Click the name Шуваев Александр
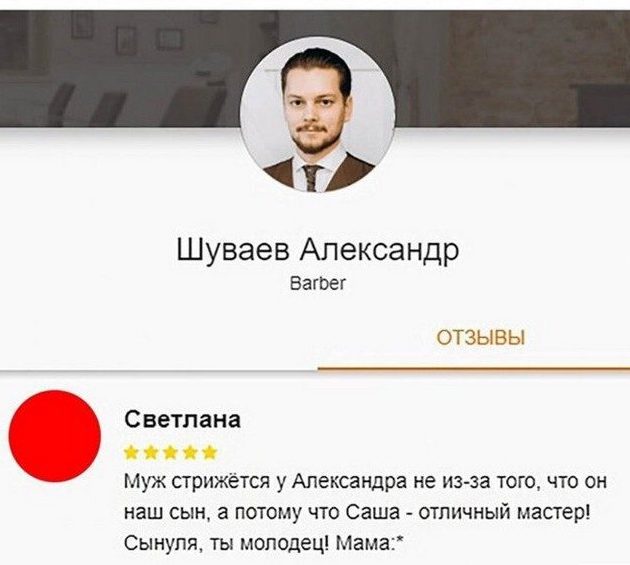The height and width of the screenshot is (565, 630). [x=317, y=250]
